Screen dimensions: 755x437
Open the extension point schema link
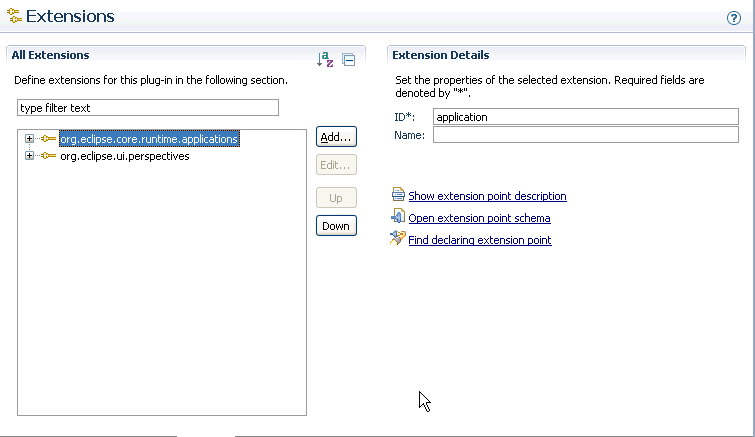[x=479, y=218]
